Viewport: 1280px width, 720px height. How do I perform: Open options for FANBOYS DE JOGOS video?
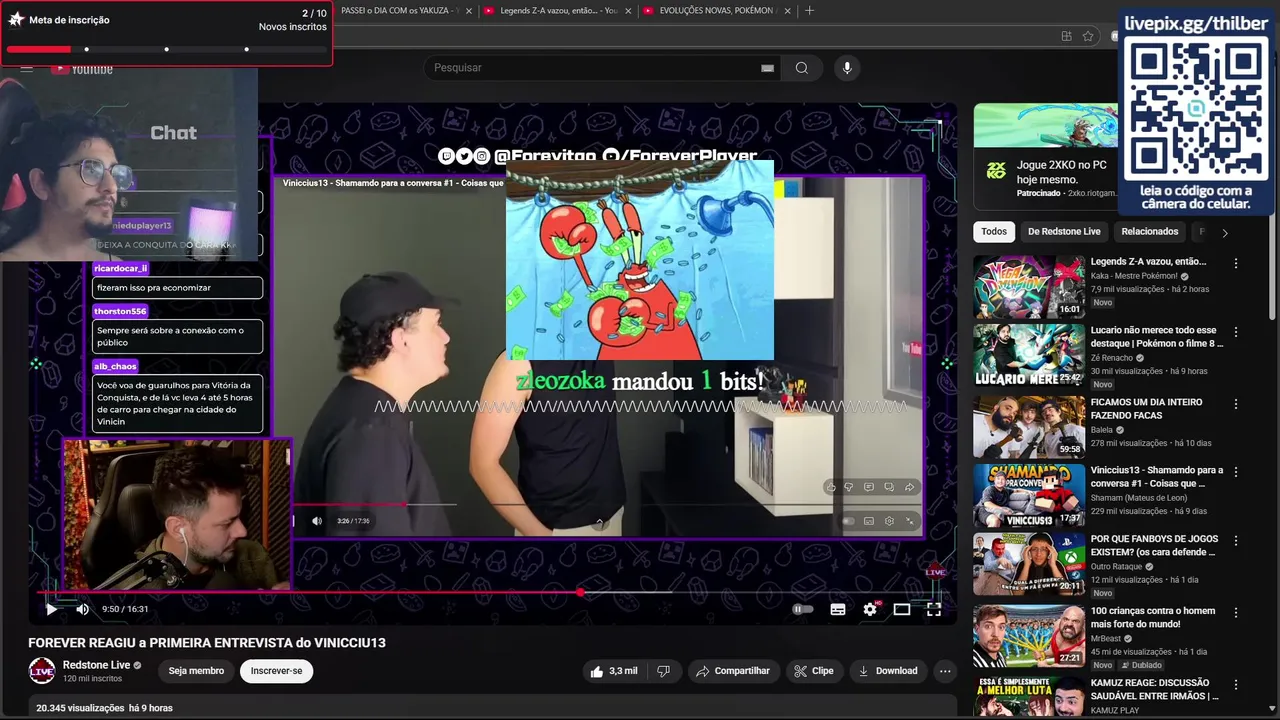pos(1236,541)
